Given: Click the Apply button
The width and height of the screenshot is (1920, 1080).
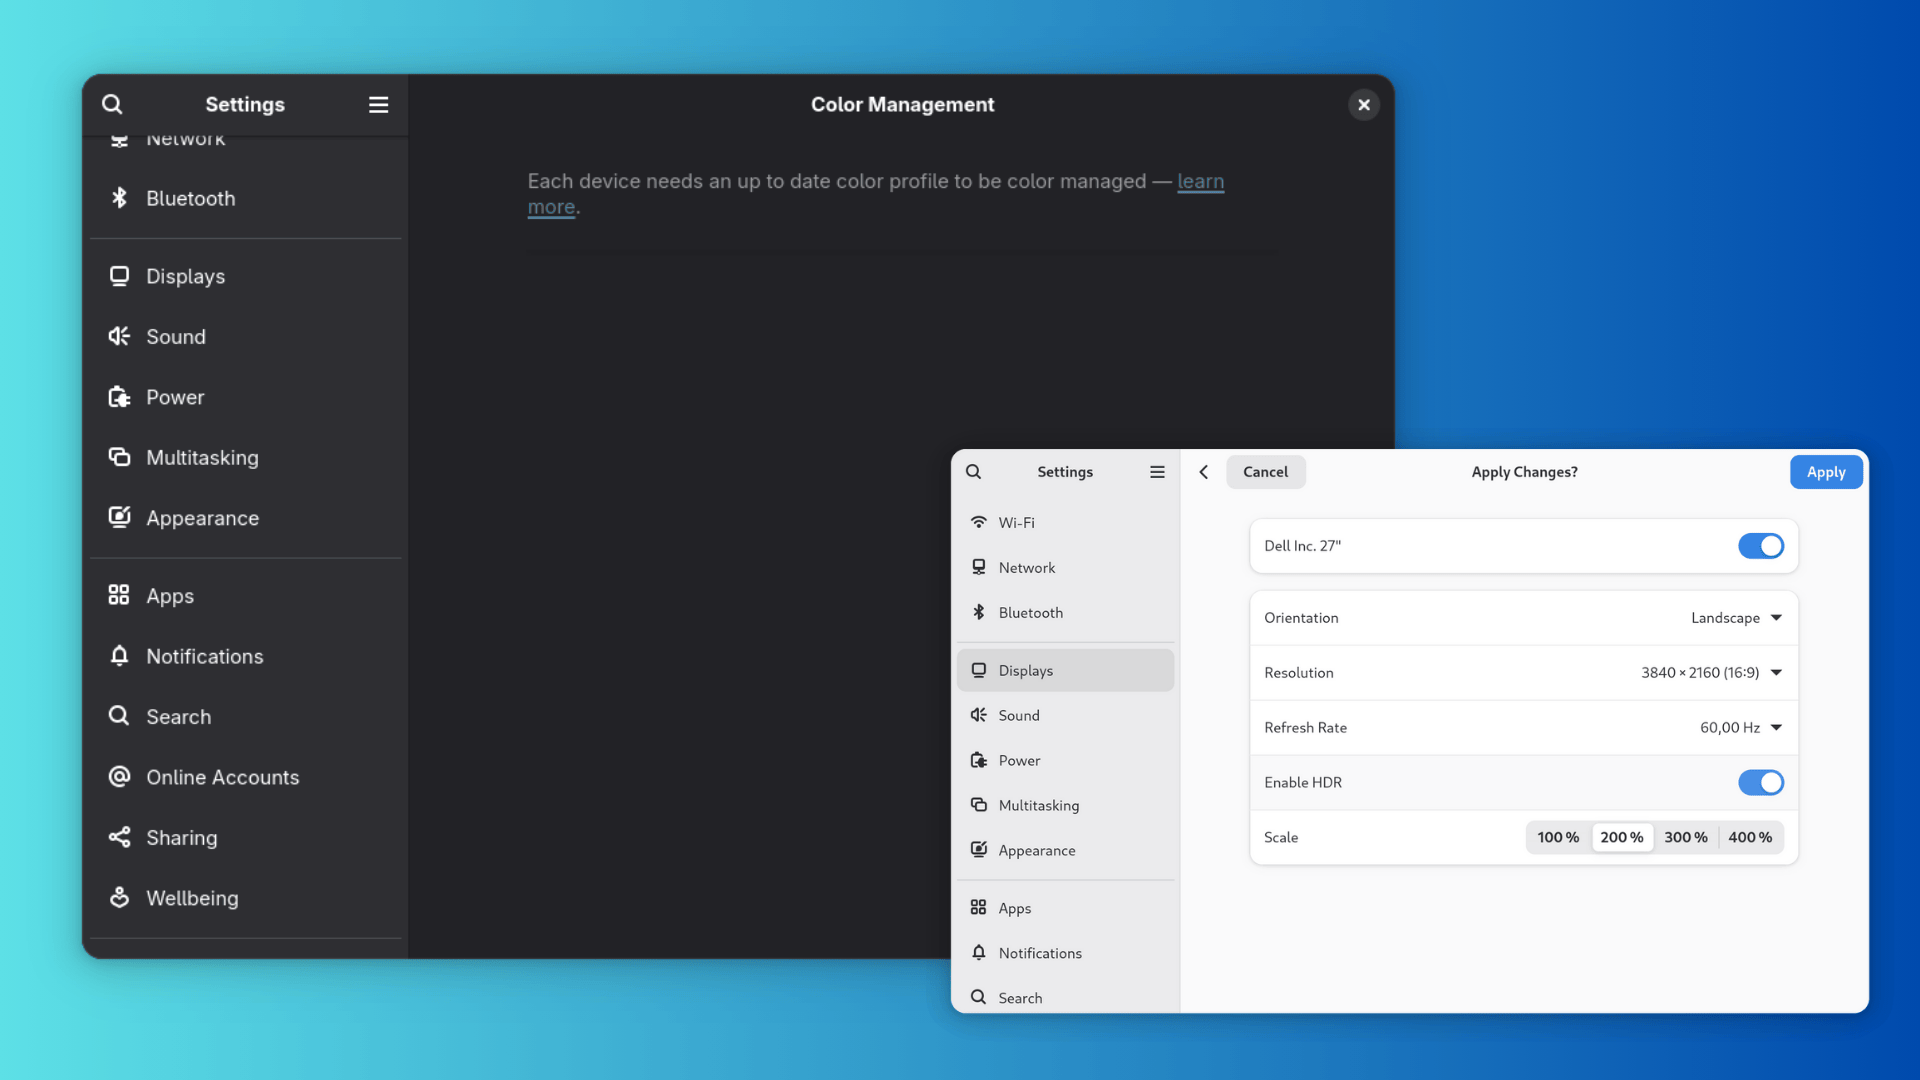Looking at the screenshot, I should click(1827, 471).
